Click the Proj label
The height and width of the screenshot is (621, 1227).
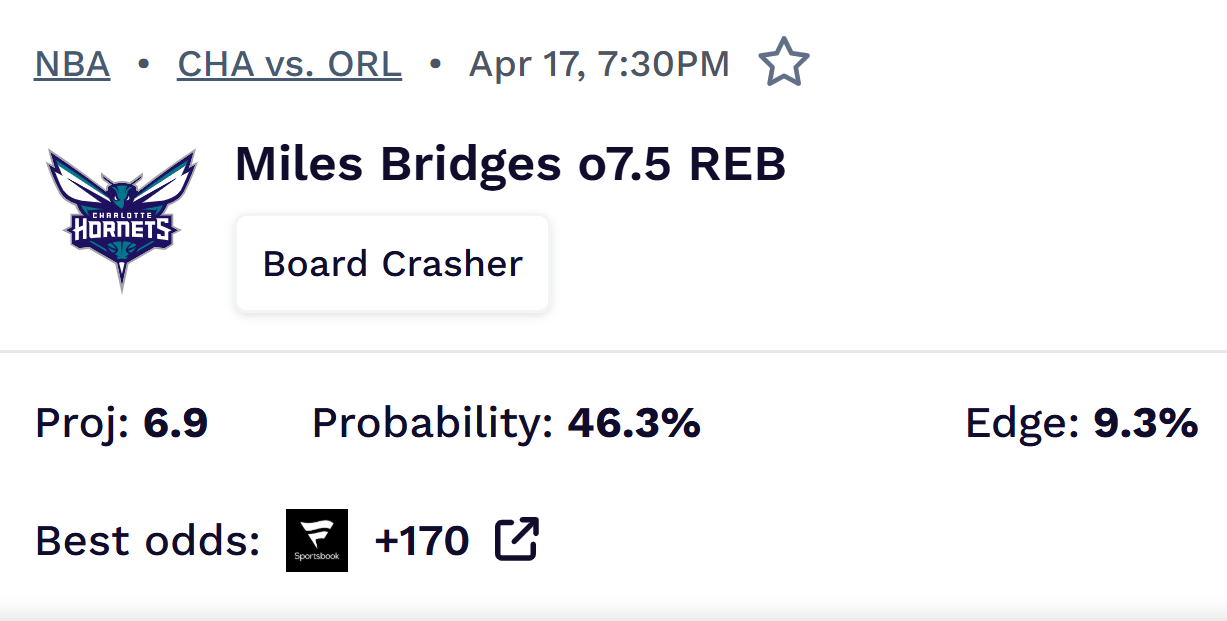82,423
